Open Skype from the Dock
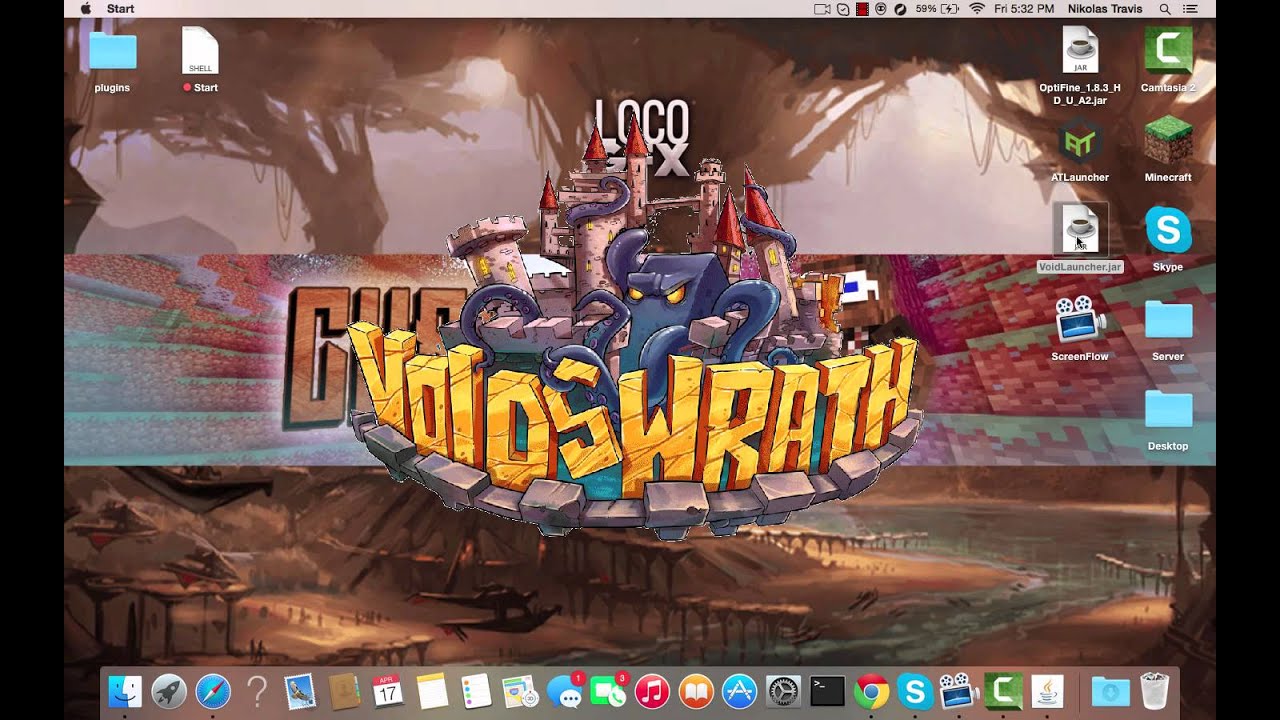 (915, 691)
